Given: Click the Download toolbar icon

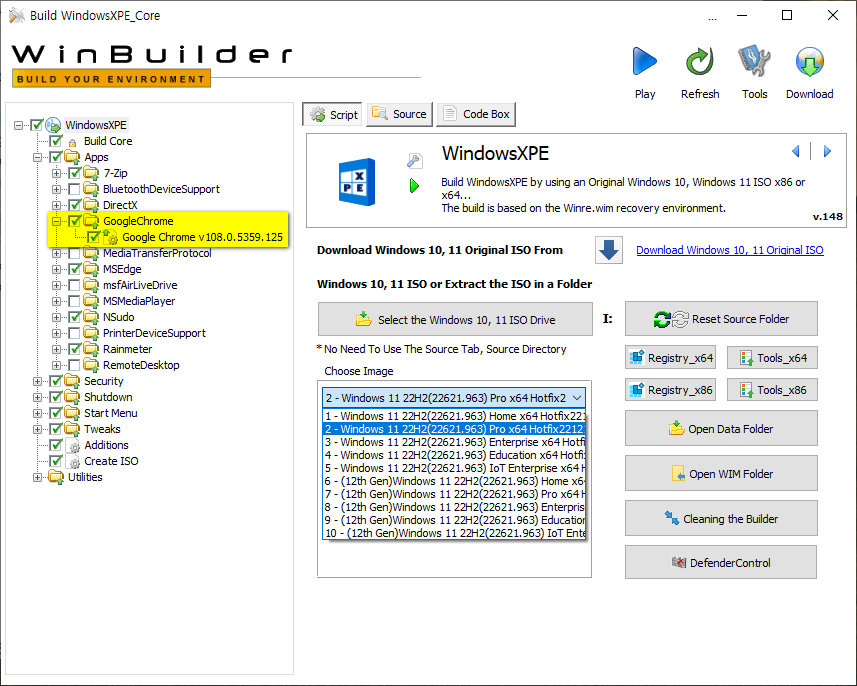Looking at the screenshot, I should coord(809,61).
